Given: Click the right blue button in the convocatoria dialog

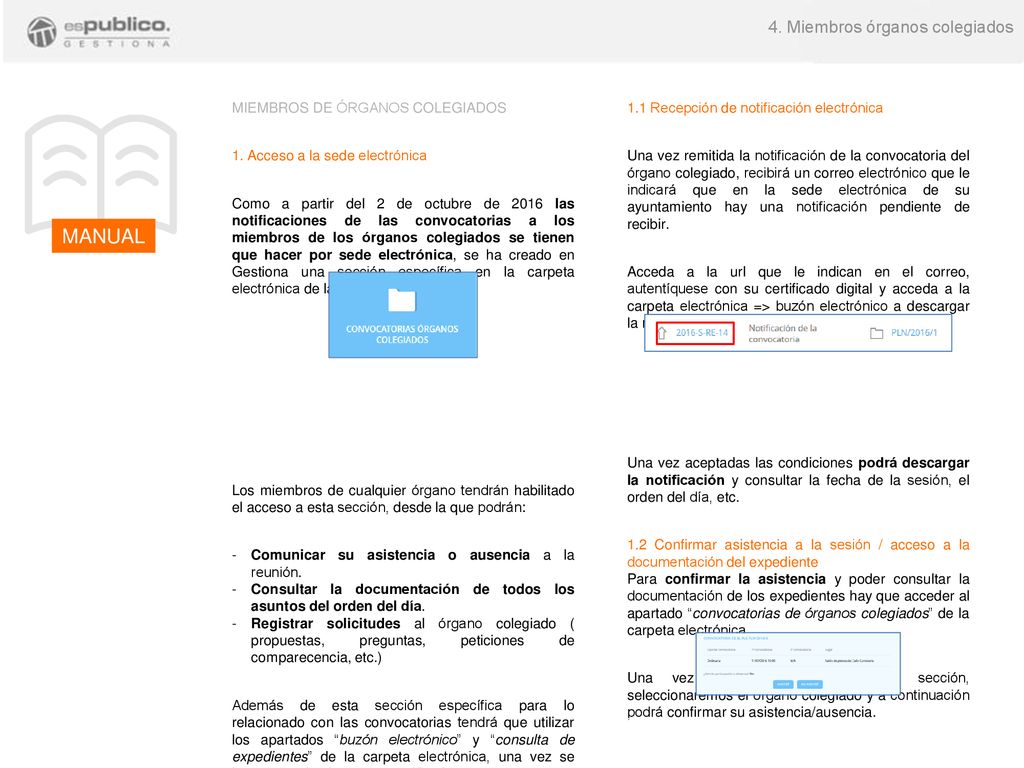Looking at the screenshot, I should (810, 684).
